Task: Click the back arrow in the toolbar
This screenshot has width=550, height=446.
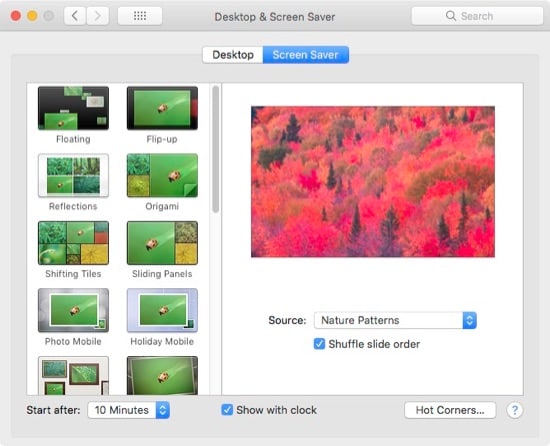Action: click(x=75, y=16)
